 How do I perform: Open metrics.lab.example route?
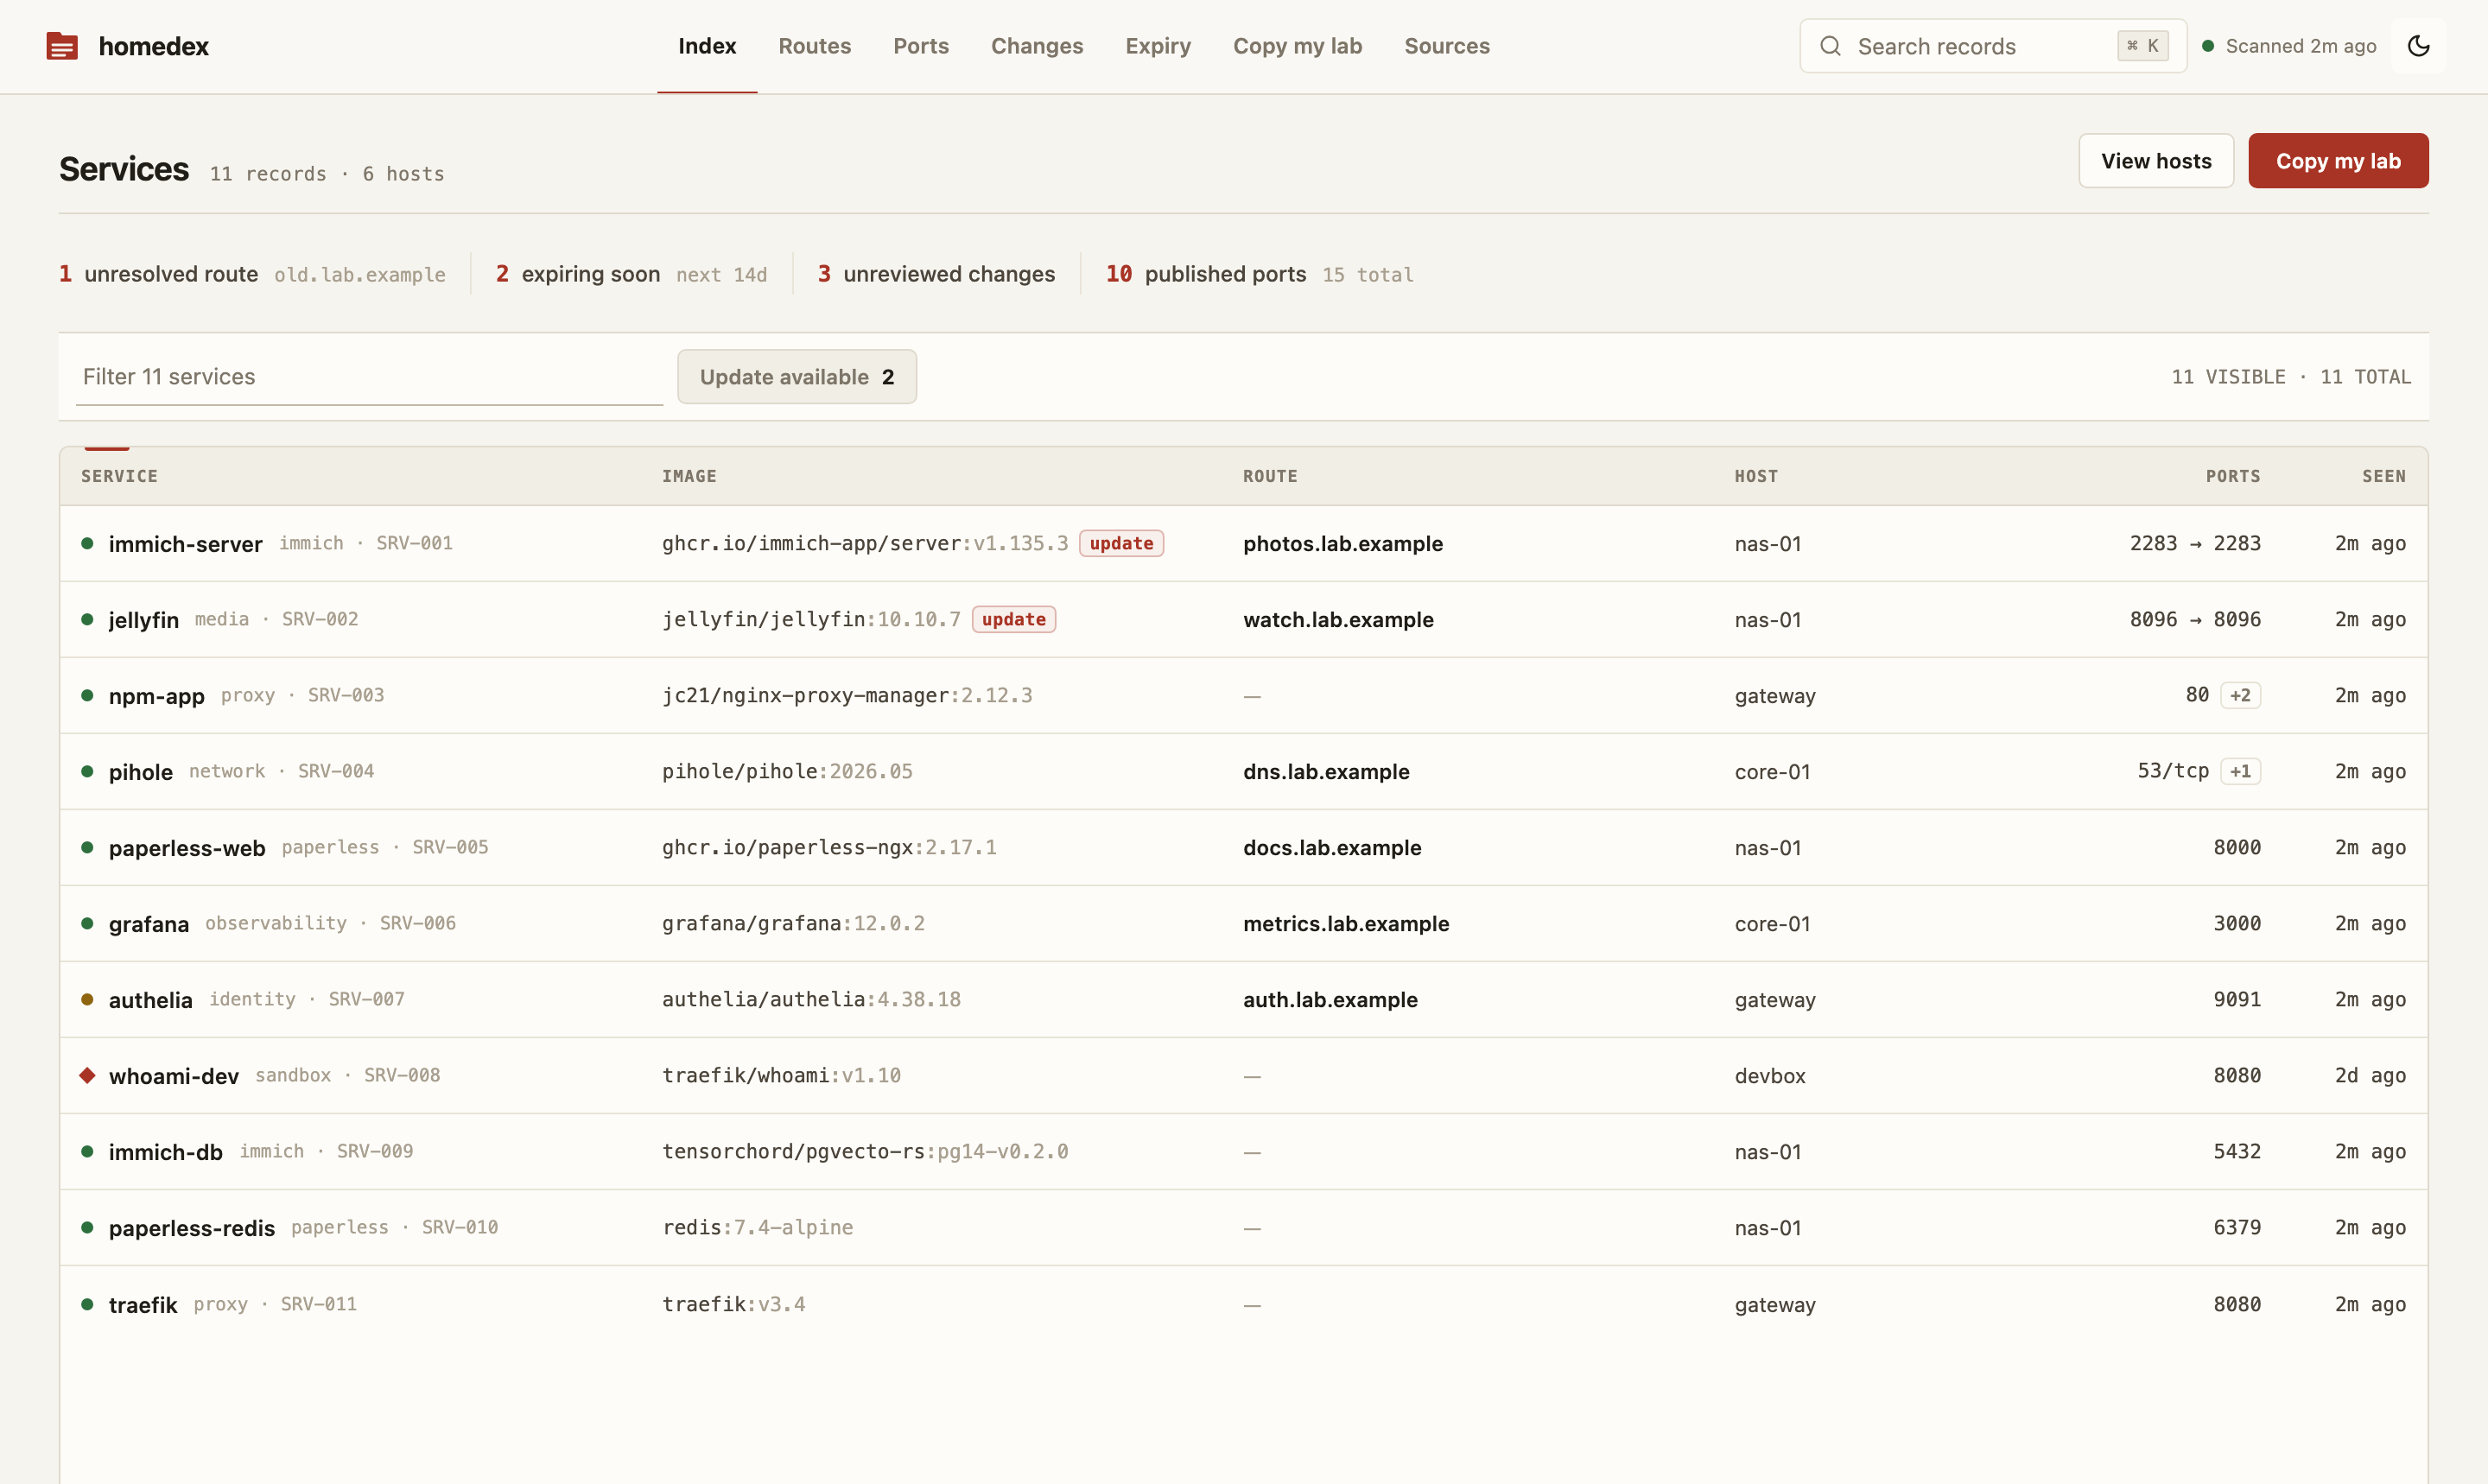tap(1345, 923)
